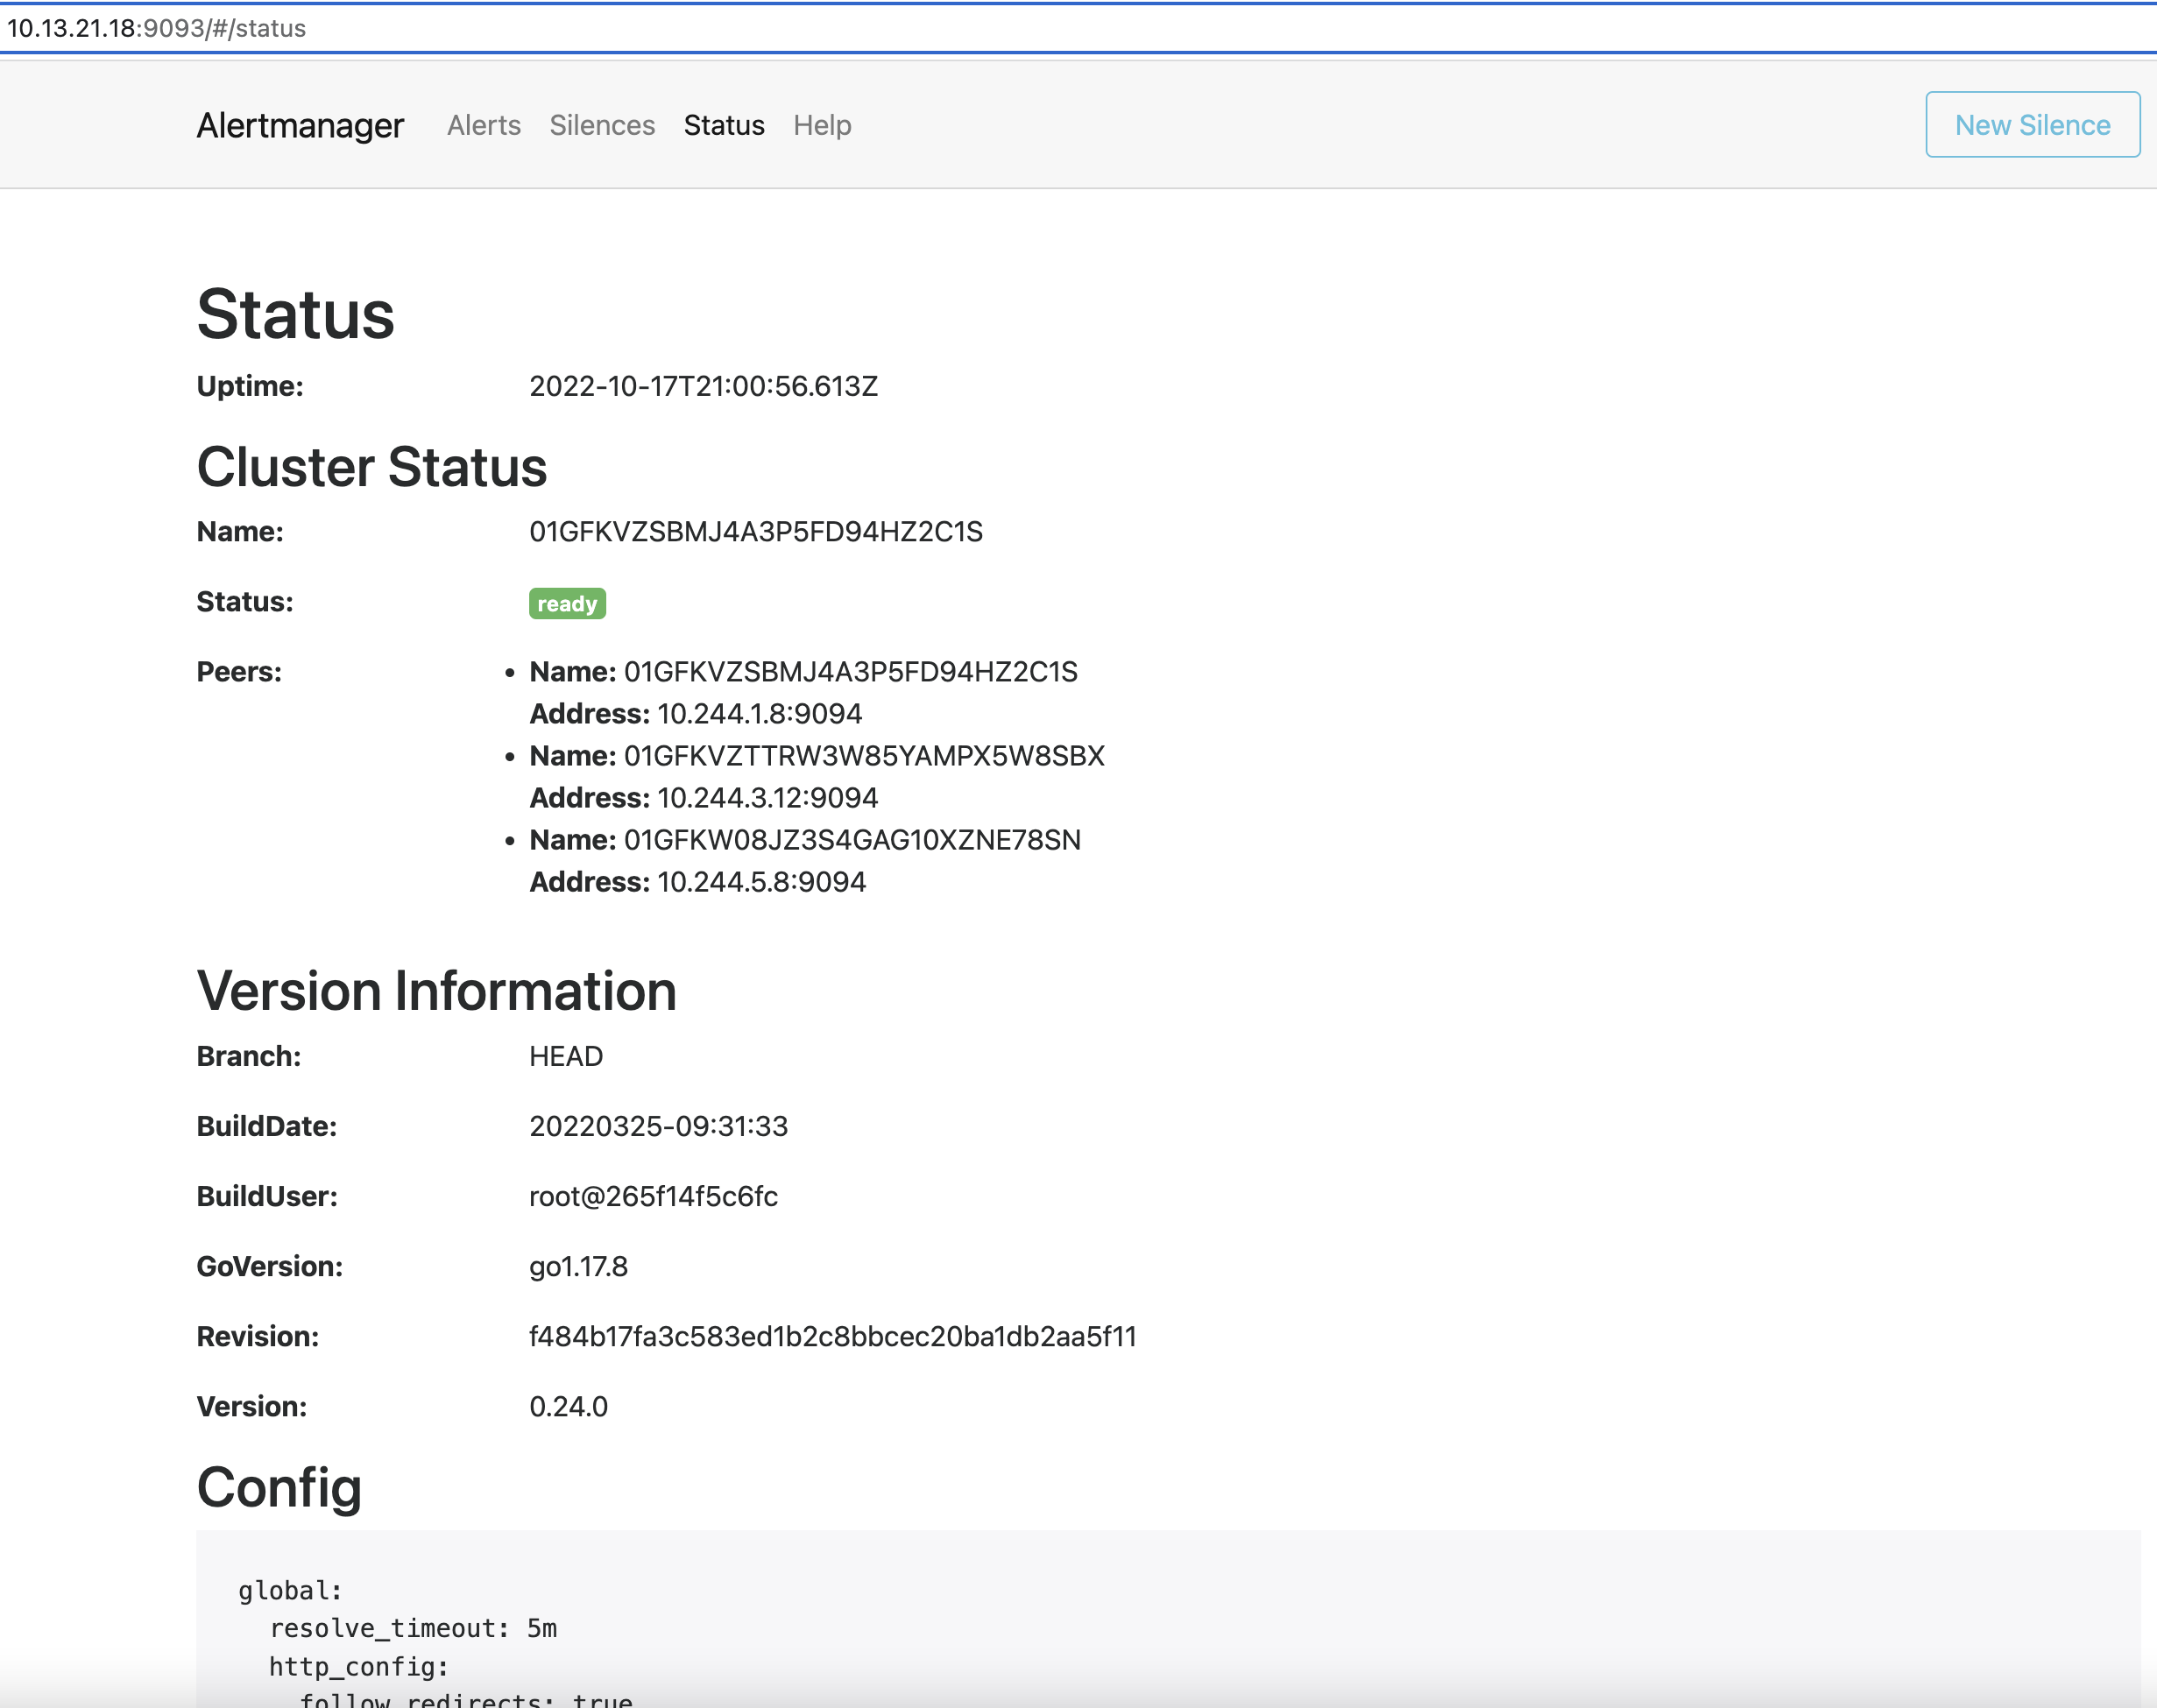Click peer address 10.244.3.12:9094
Image resolution: width=2157 pixels, height=1708 pixels.
pos(767,798)
